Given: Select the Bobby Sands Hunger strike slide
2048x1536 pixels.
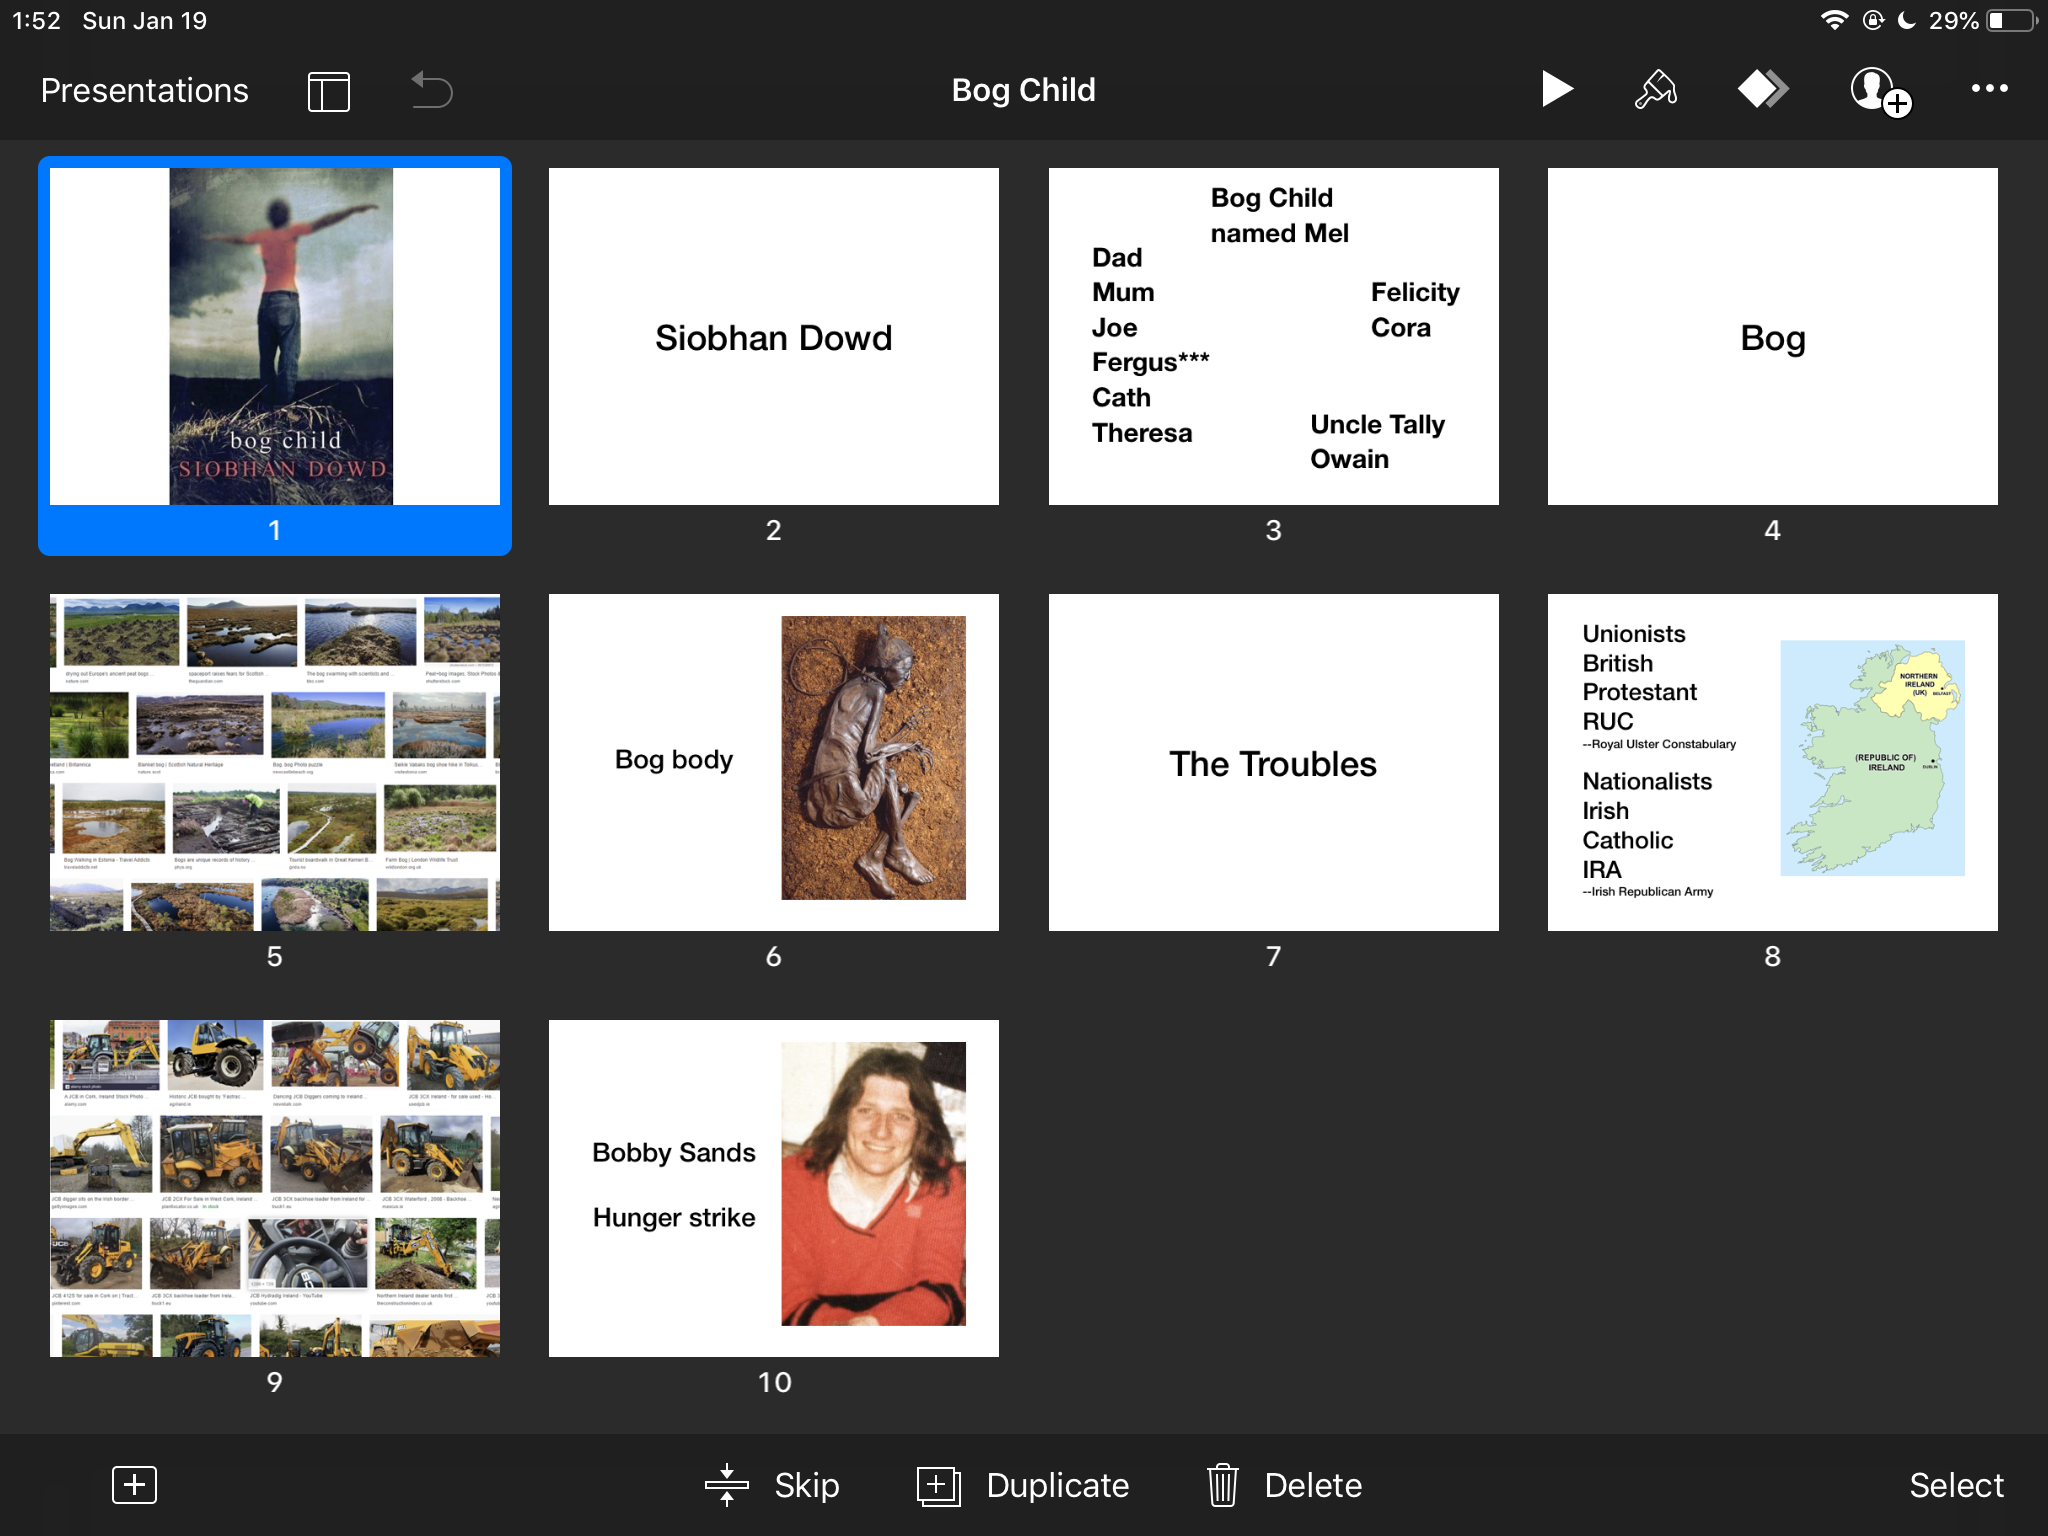Looking at the screenshot, I should pyautogui.click(x=773, y=1188).
